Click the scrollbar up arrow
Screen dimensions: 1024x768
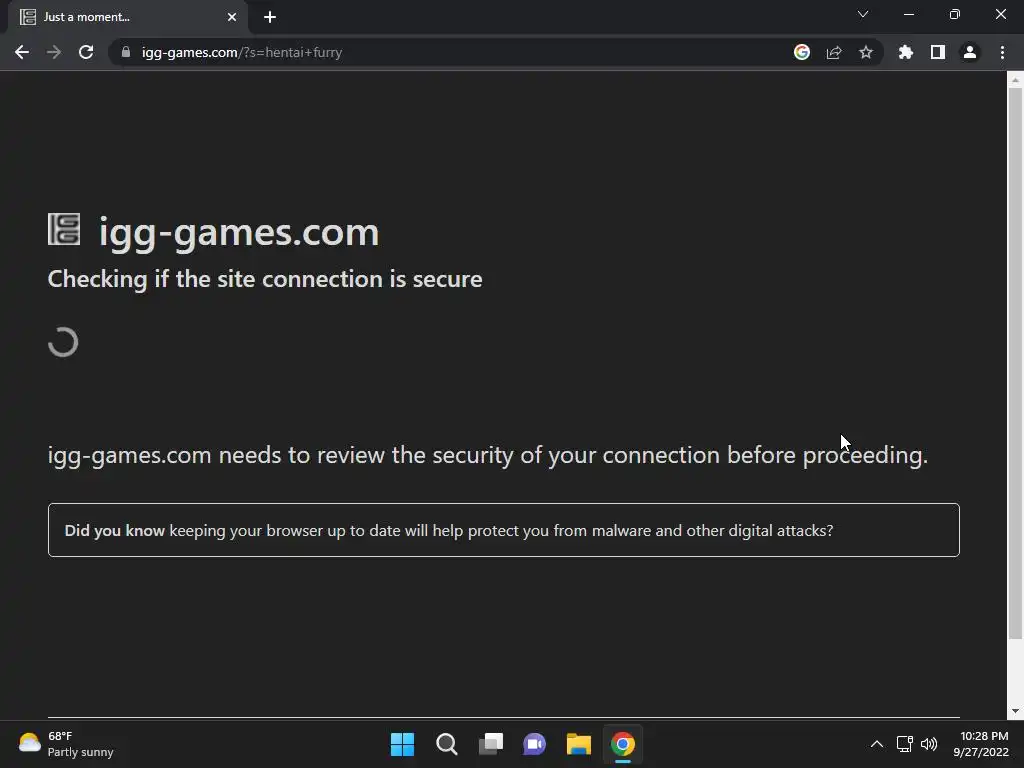pos(1015,80)
